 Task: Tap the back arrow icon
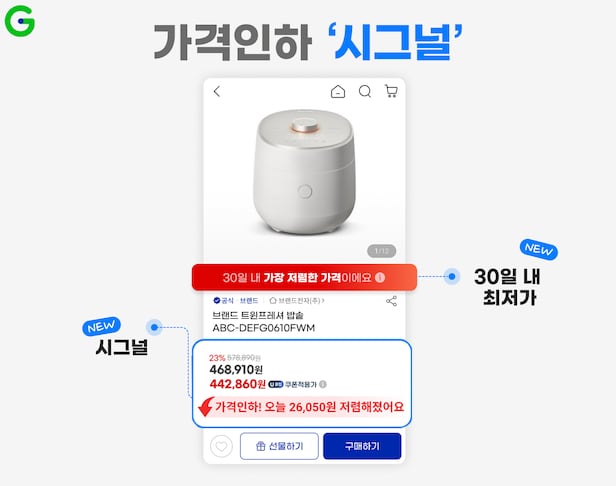tap(217, 92)
